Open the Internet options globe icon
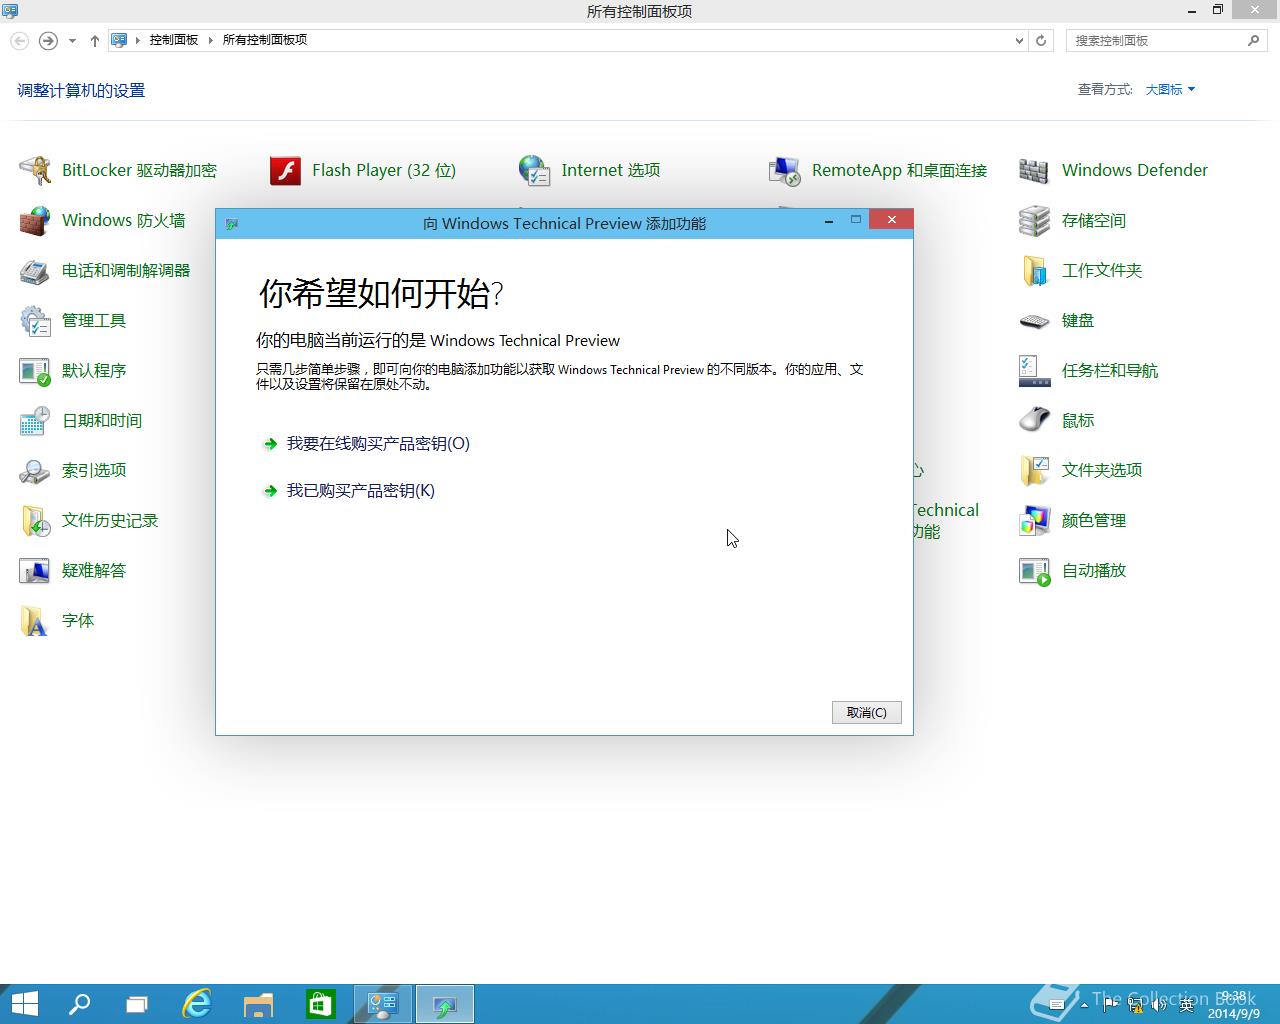The image size is (1280, 1024). (535, 170)
